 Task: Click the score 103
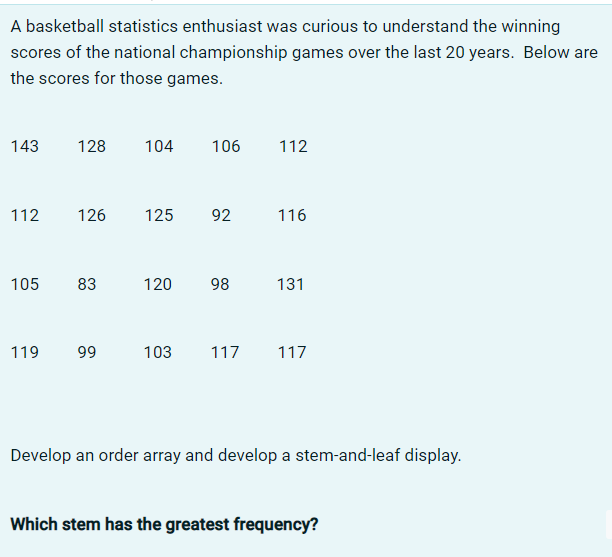click(158, 352)
